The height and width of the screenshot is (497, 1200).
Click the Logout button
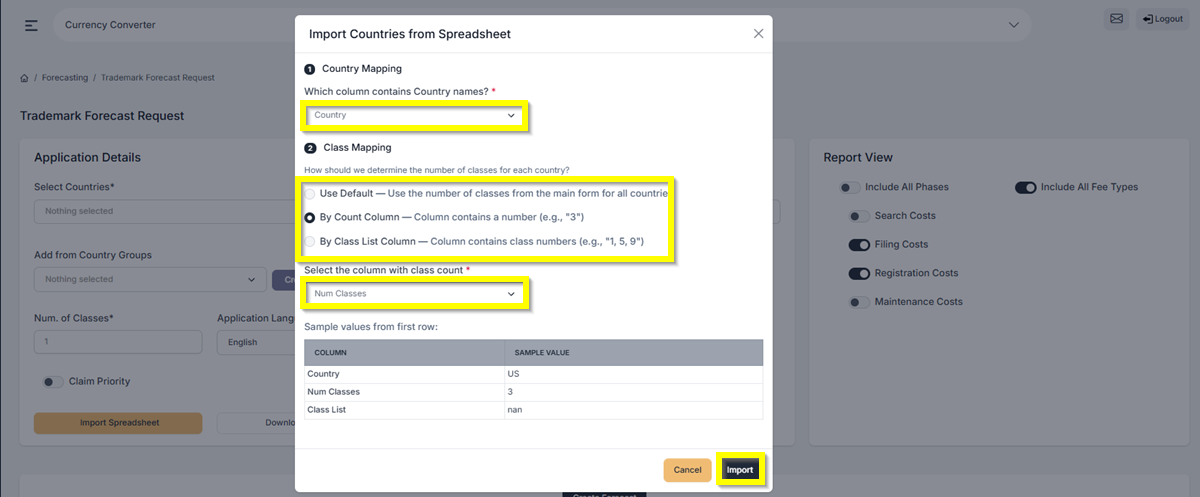point(1162,19)
